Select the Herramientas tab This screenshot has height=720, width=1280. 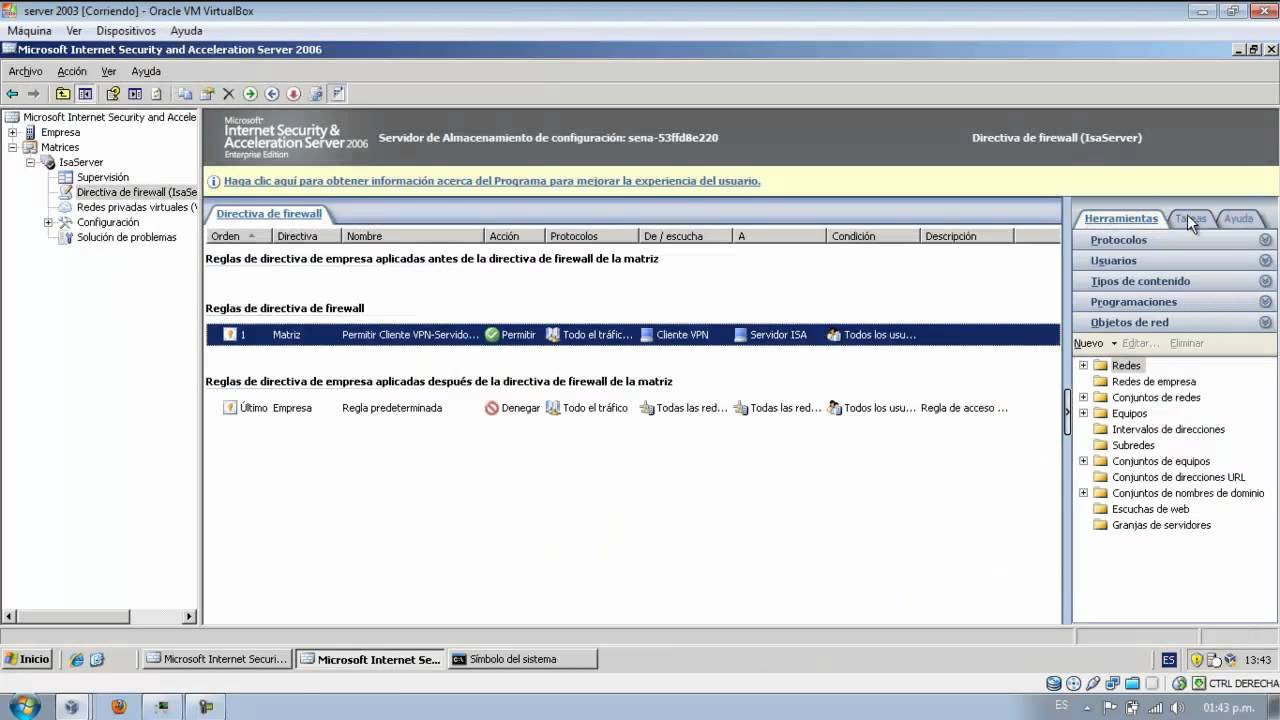pyautogui.click(x=1121, y=218)
